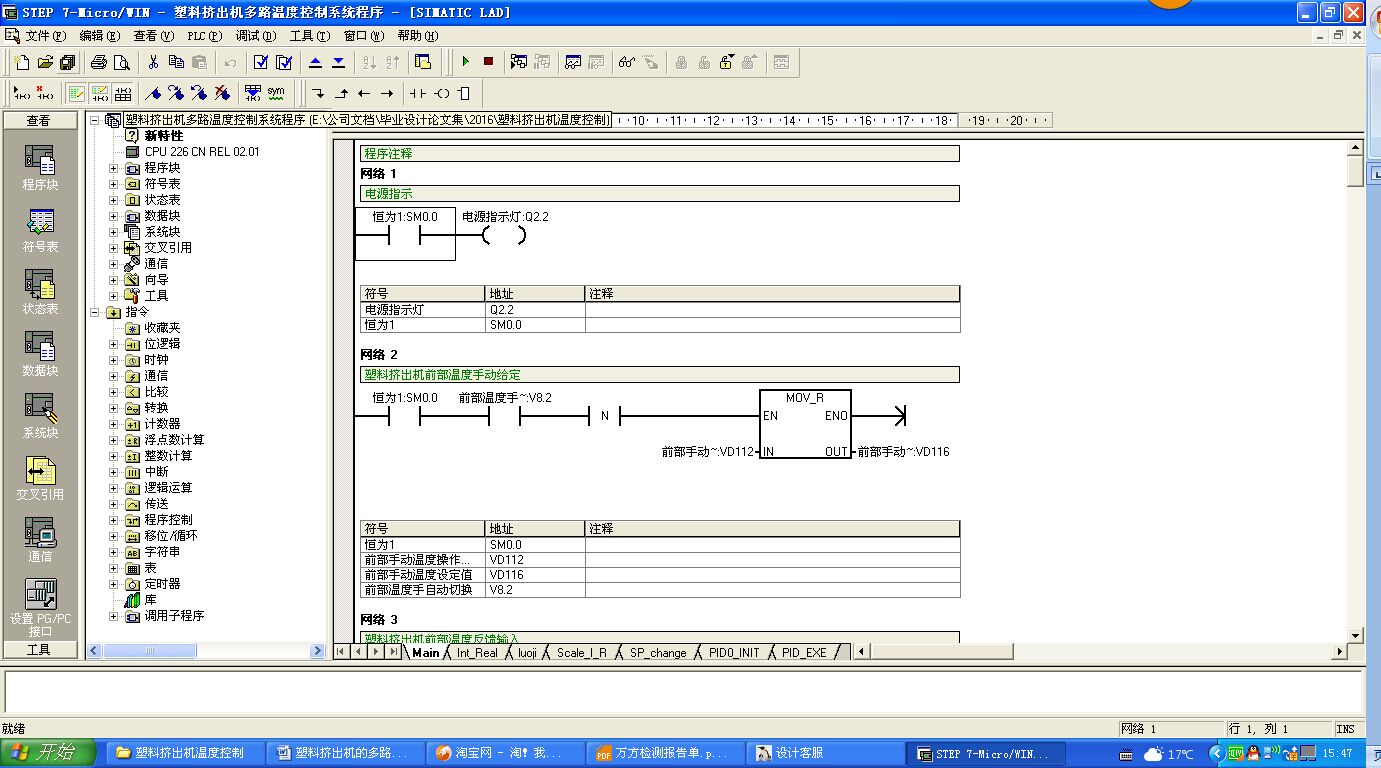The image size is (1381, 768).
Task: Click the 工具 bar button at bottom
Action: [x=40, y=650]
